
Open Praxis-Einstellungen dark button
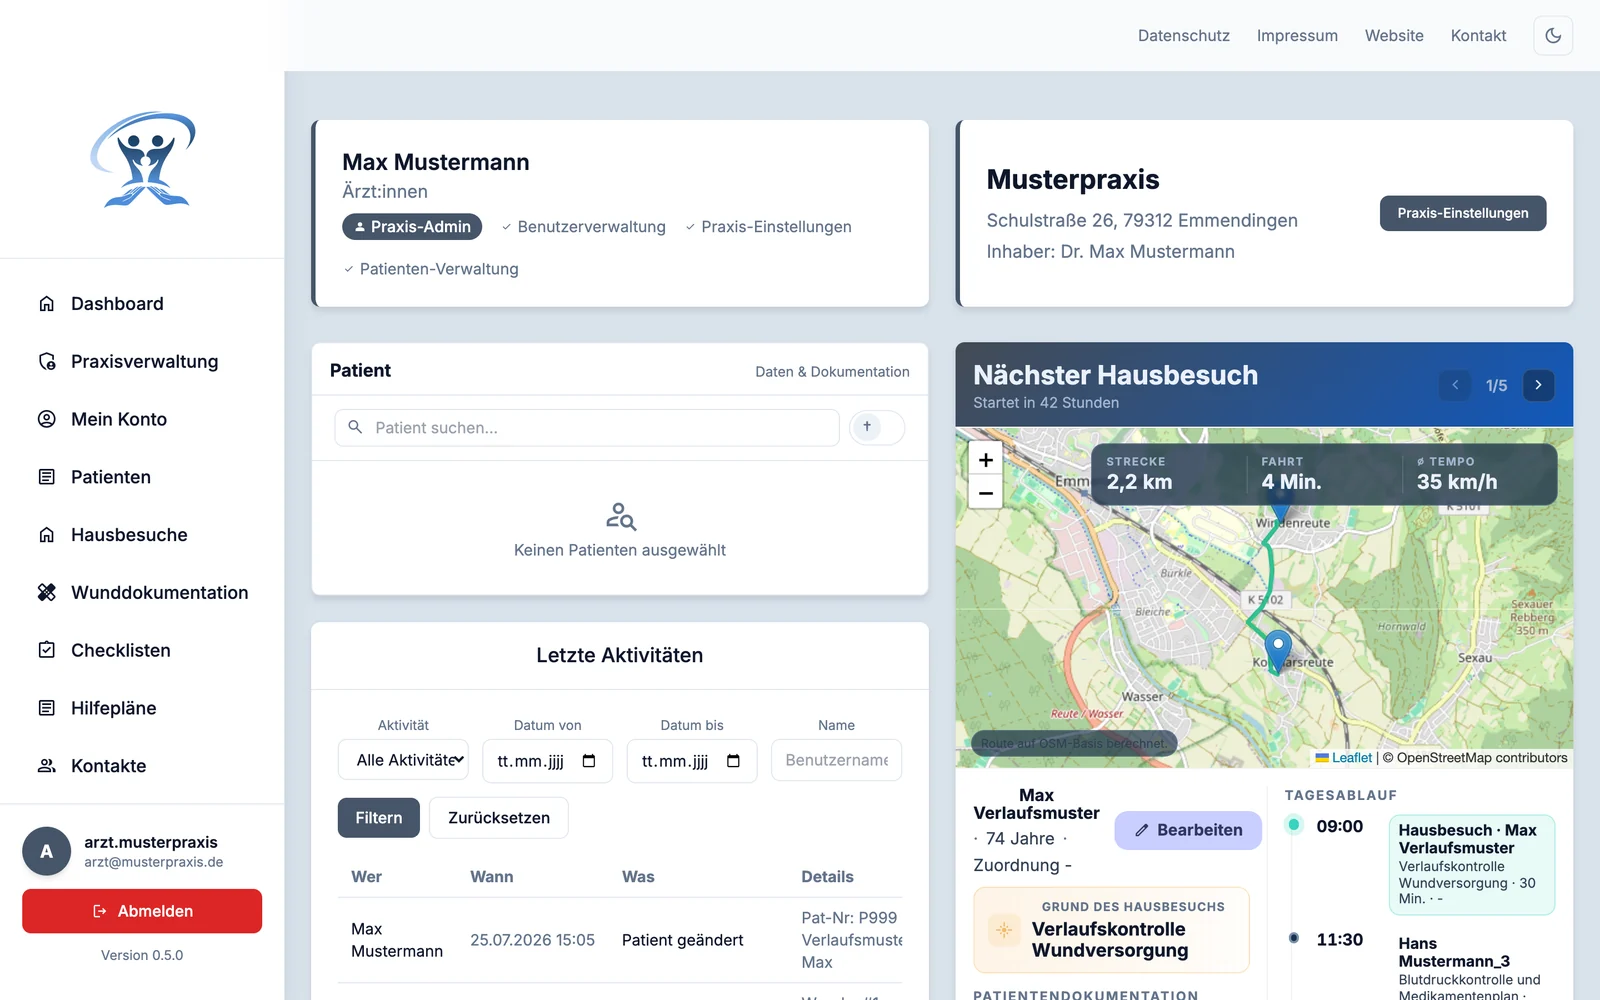tap(1463, 213)
